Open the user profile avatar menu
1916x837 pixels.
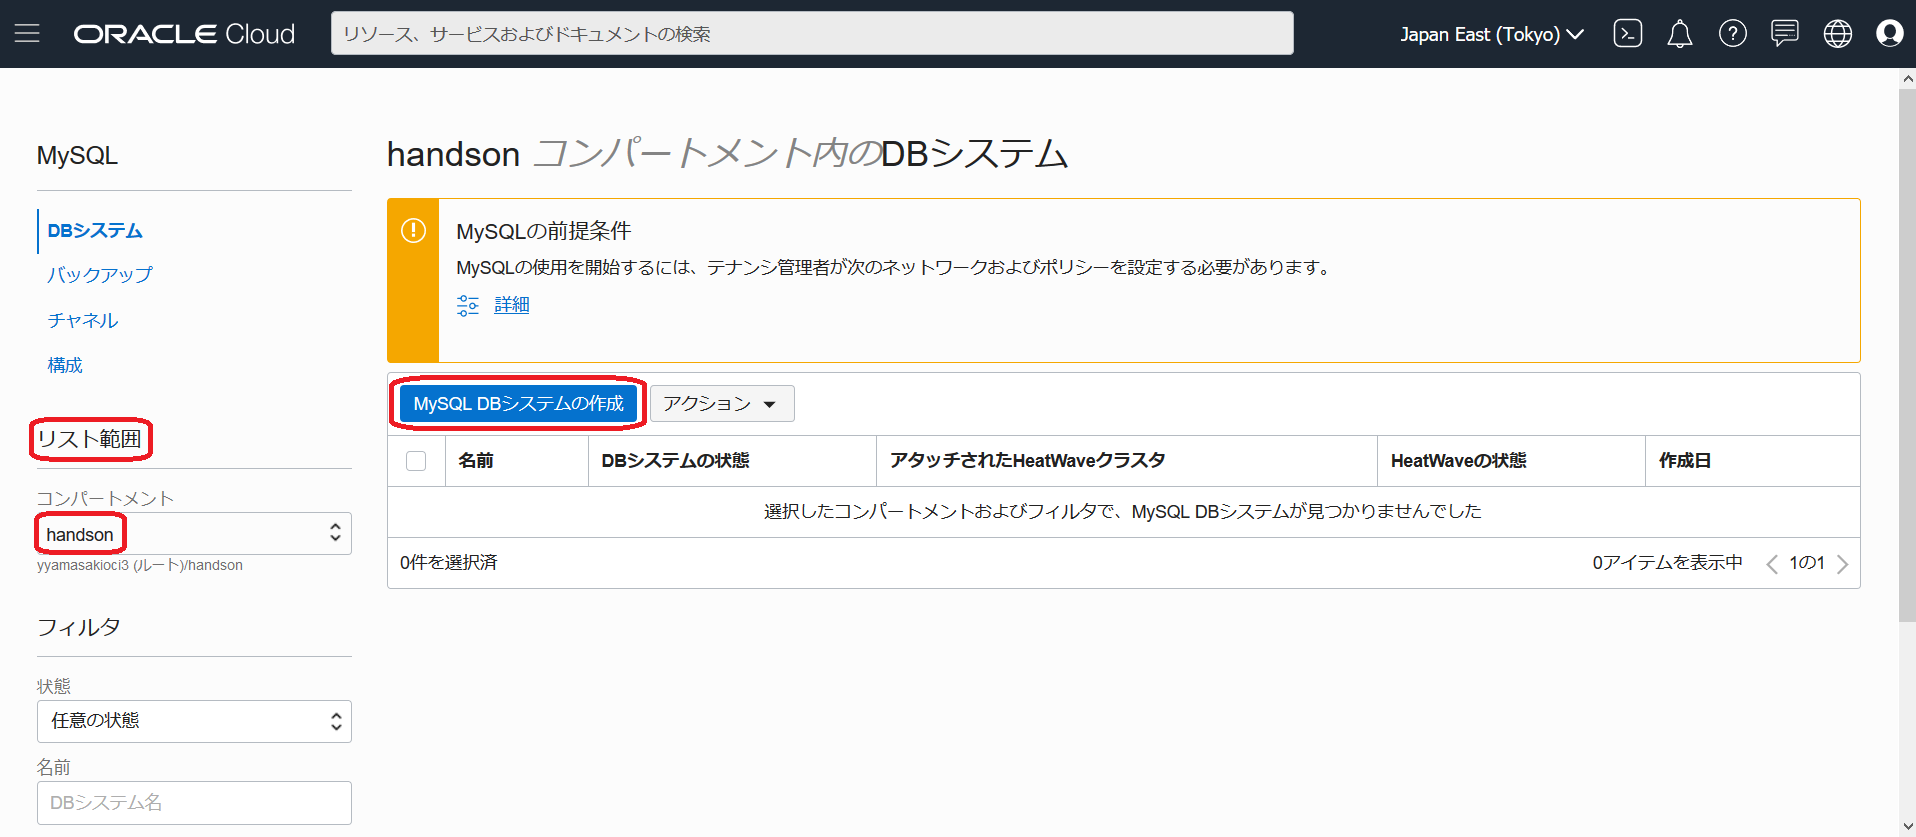(1890, 34)
